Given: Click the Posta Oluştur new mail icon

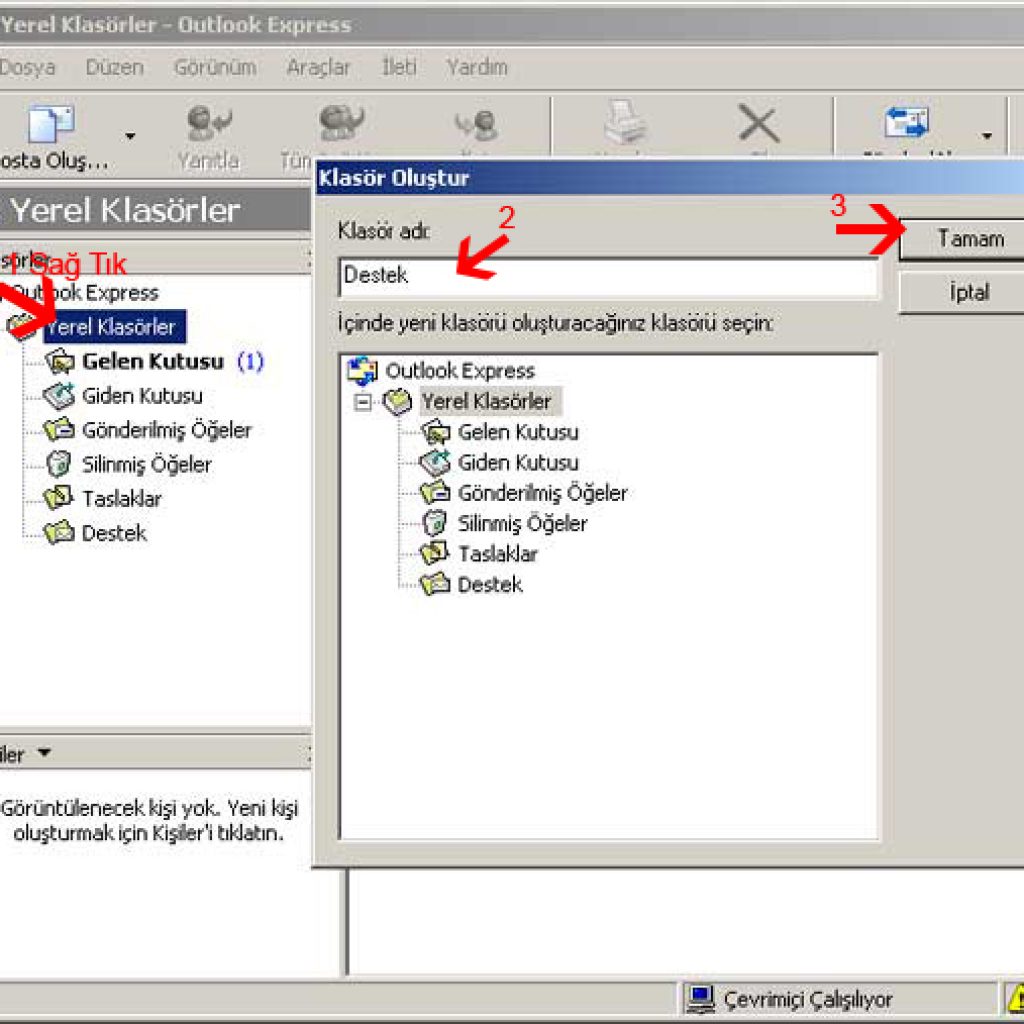Looking at the screenshot, I should 51,123.
